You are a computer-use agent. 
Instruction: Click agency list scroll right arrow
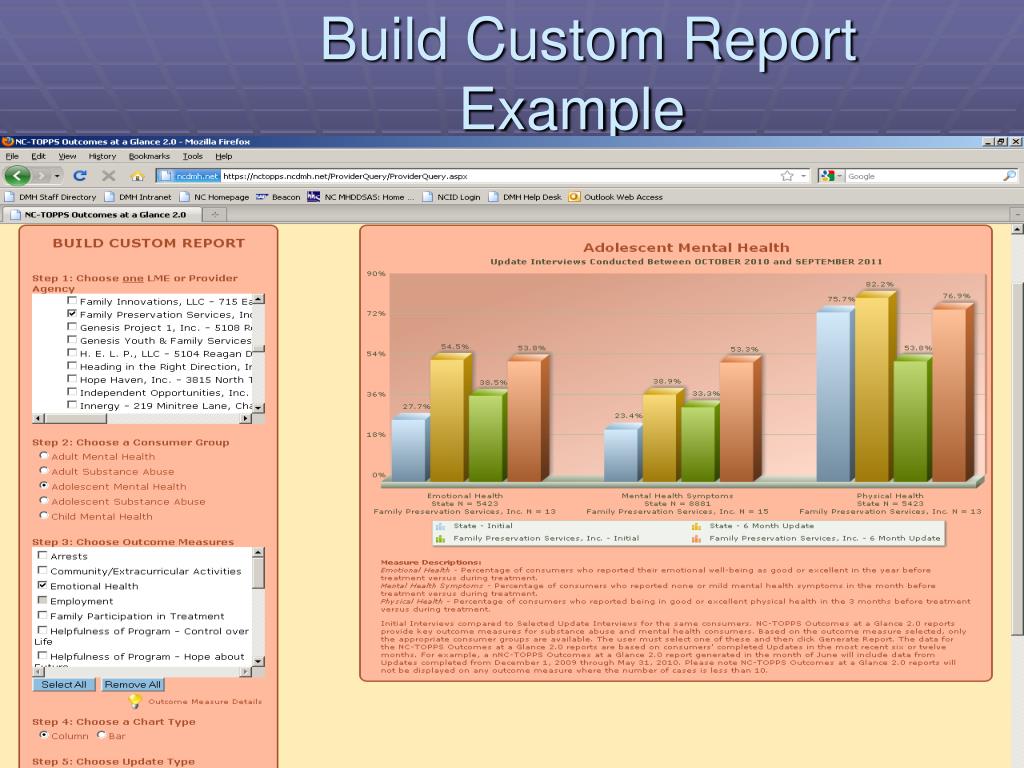[246, 418]
